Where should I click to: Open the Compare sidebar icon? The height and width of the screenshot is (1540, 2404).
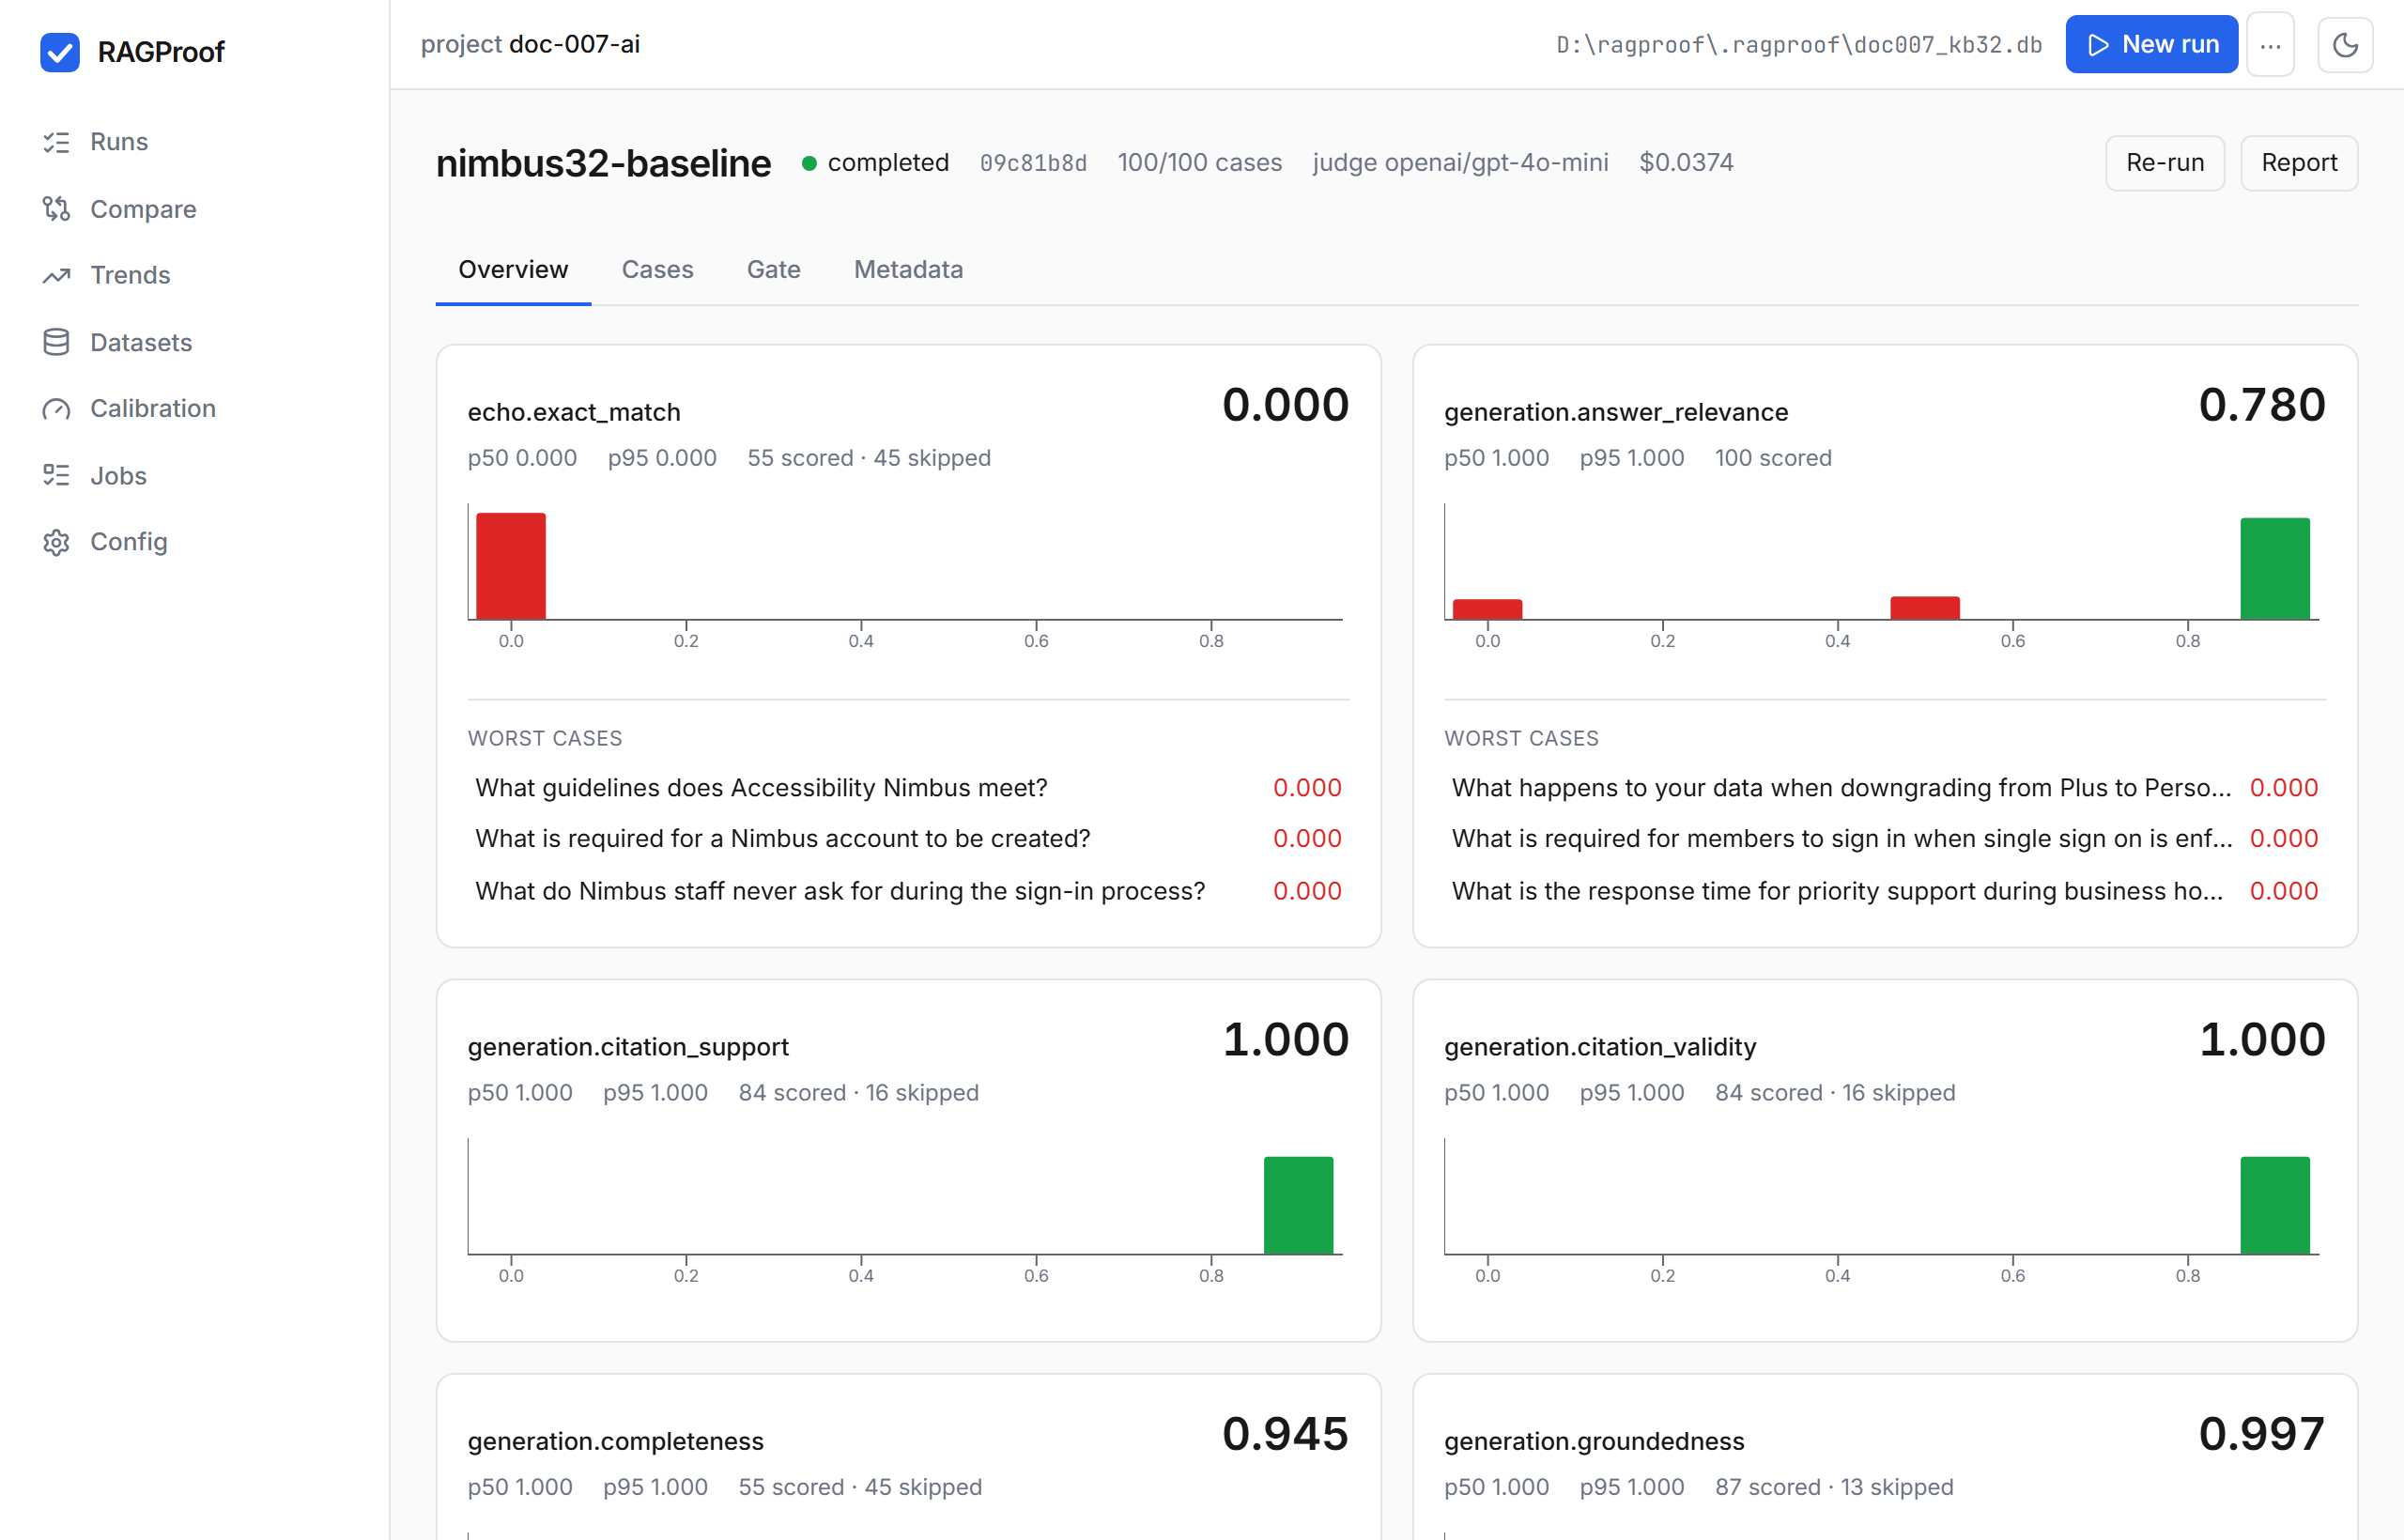point(56,209)
